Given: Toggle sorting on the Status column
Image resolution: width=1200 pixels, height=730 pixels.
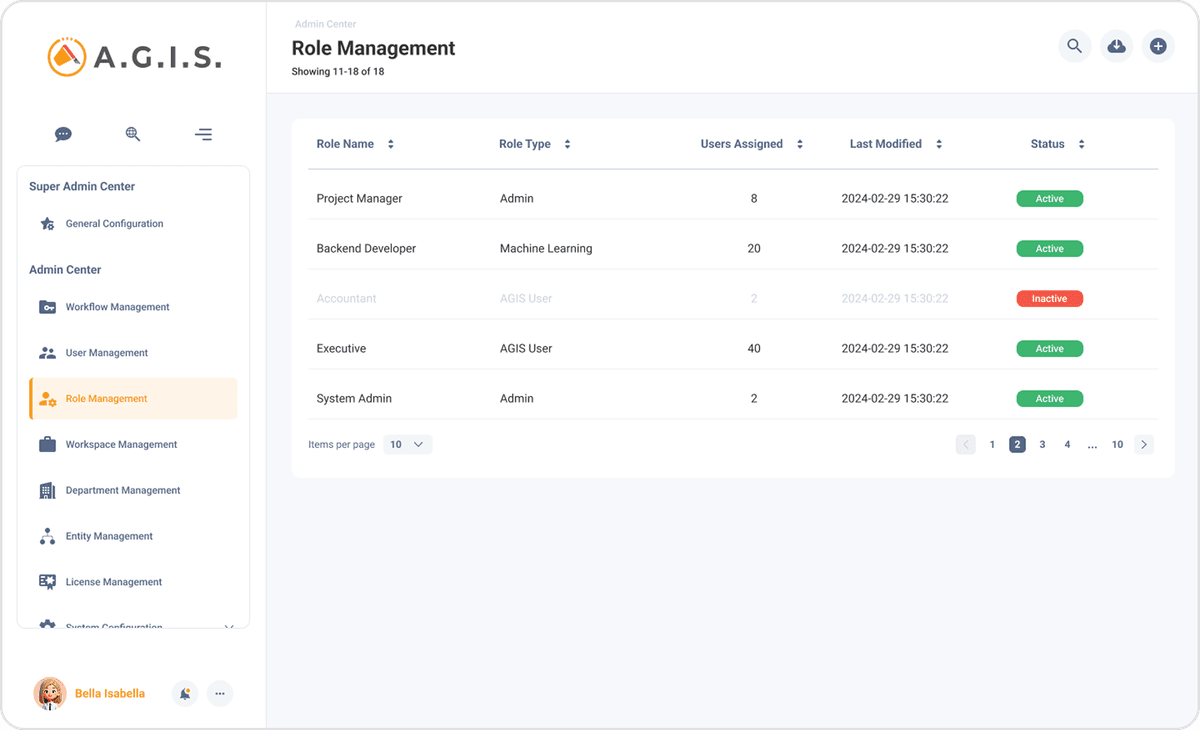Looking at the screenshot, I should [x=1083, y=143].
